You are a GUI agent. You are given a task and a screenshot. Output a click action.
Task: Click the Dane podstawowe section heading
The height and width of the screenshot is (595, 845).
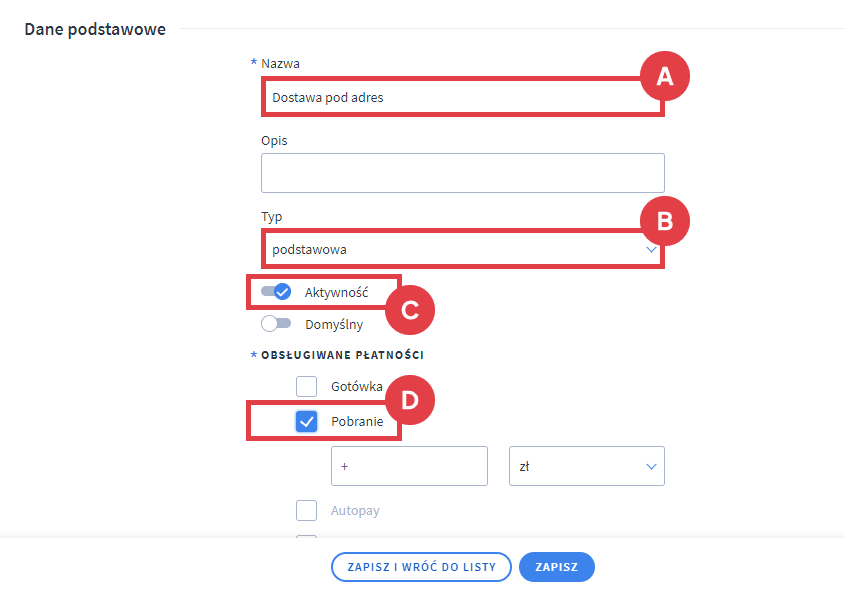pyautogui.click(x=95, y=29)
